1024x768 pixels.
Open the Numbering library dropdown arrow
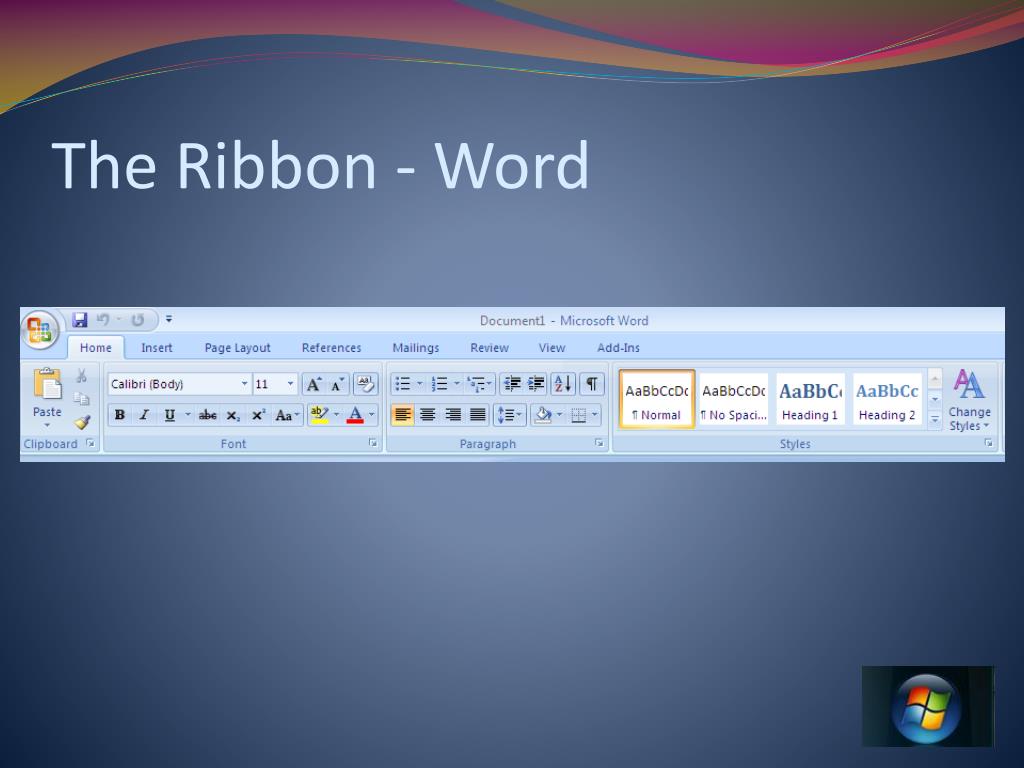click(456, 384)
